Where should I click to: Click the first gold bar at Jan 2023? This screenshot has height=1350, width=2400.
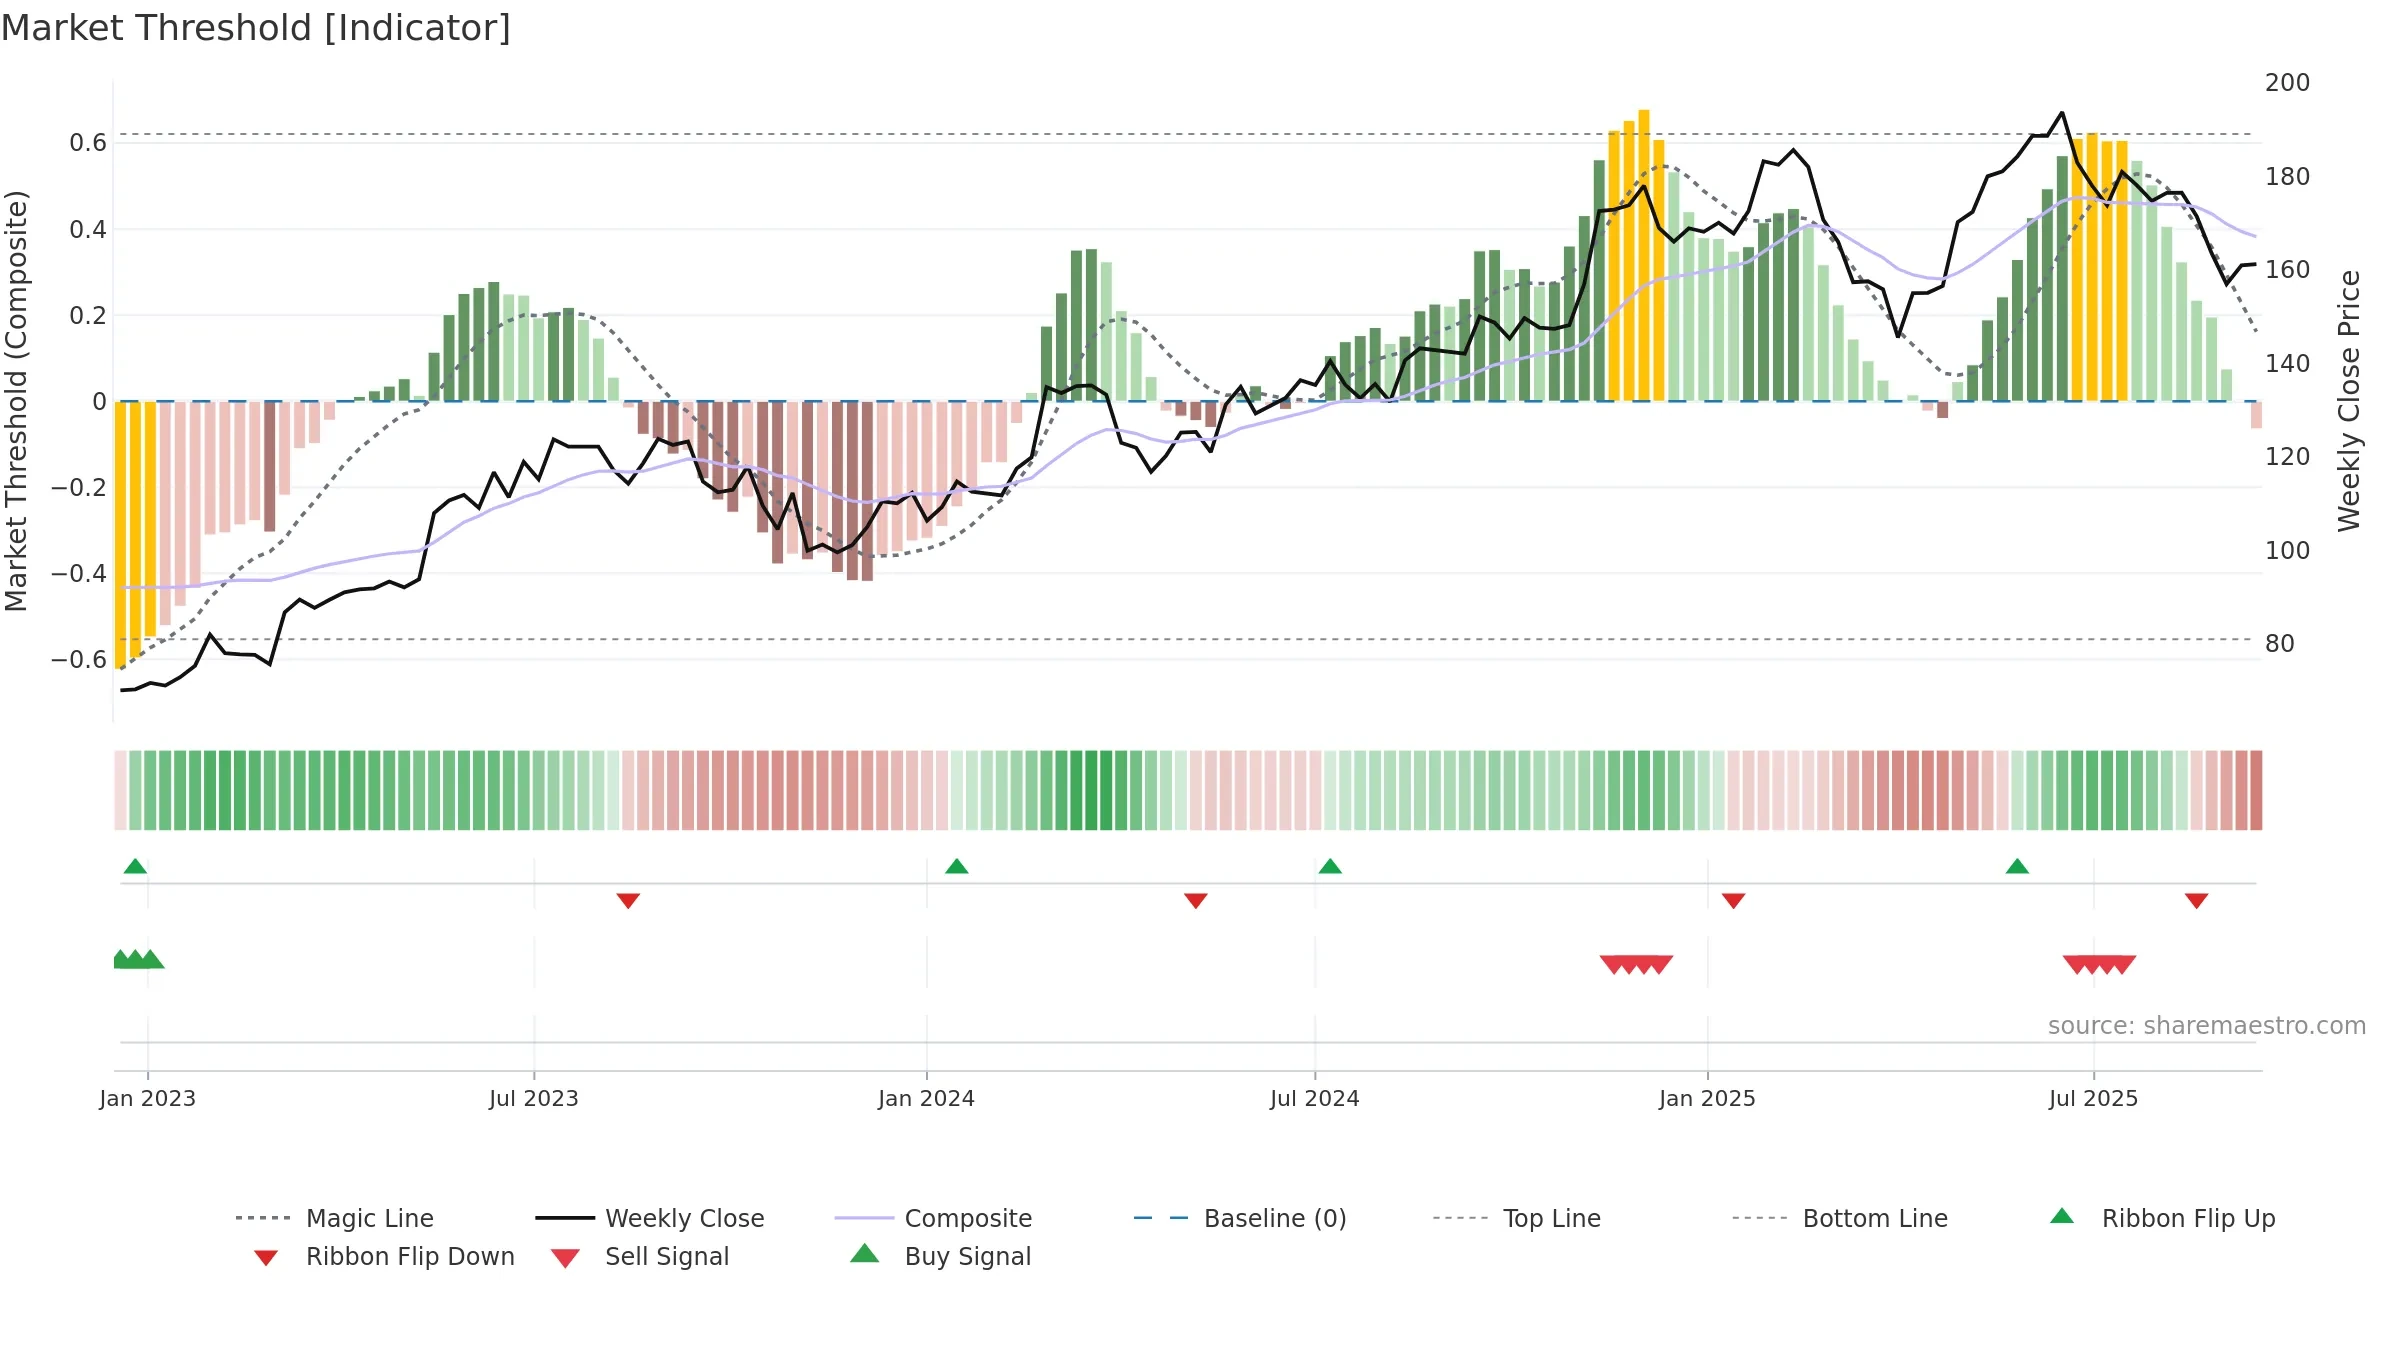pyautogui.click(x=120, y=535)
